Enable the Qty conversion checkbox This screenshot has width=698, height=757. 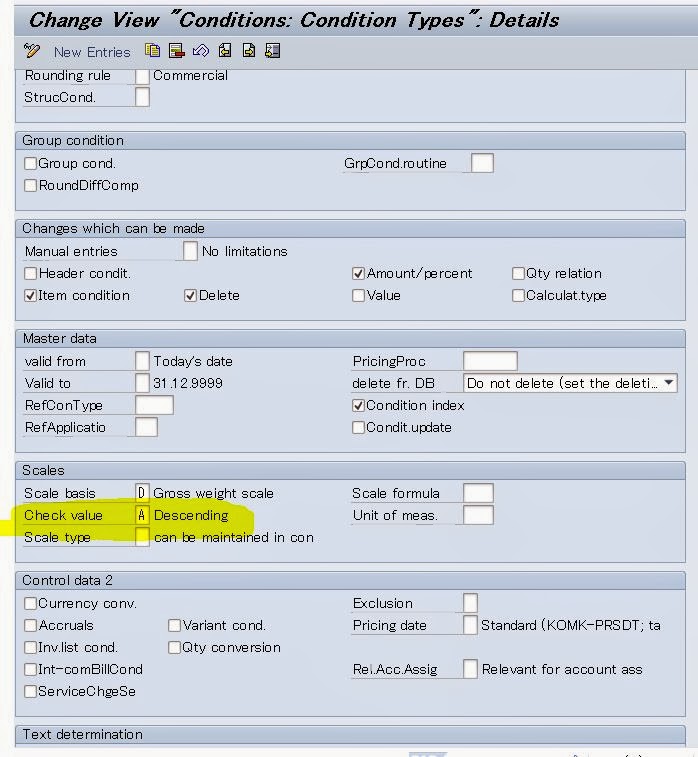[x=174, y=647]
